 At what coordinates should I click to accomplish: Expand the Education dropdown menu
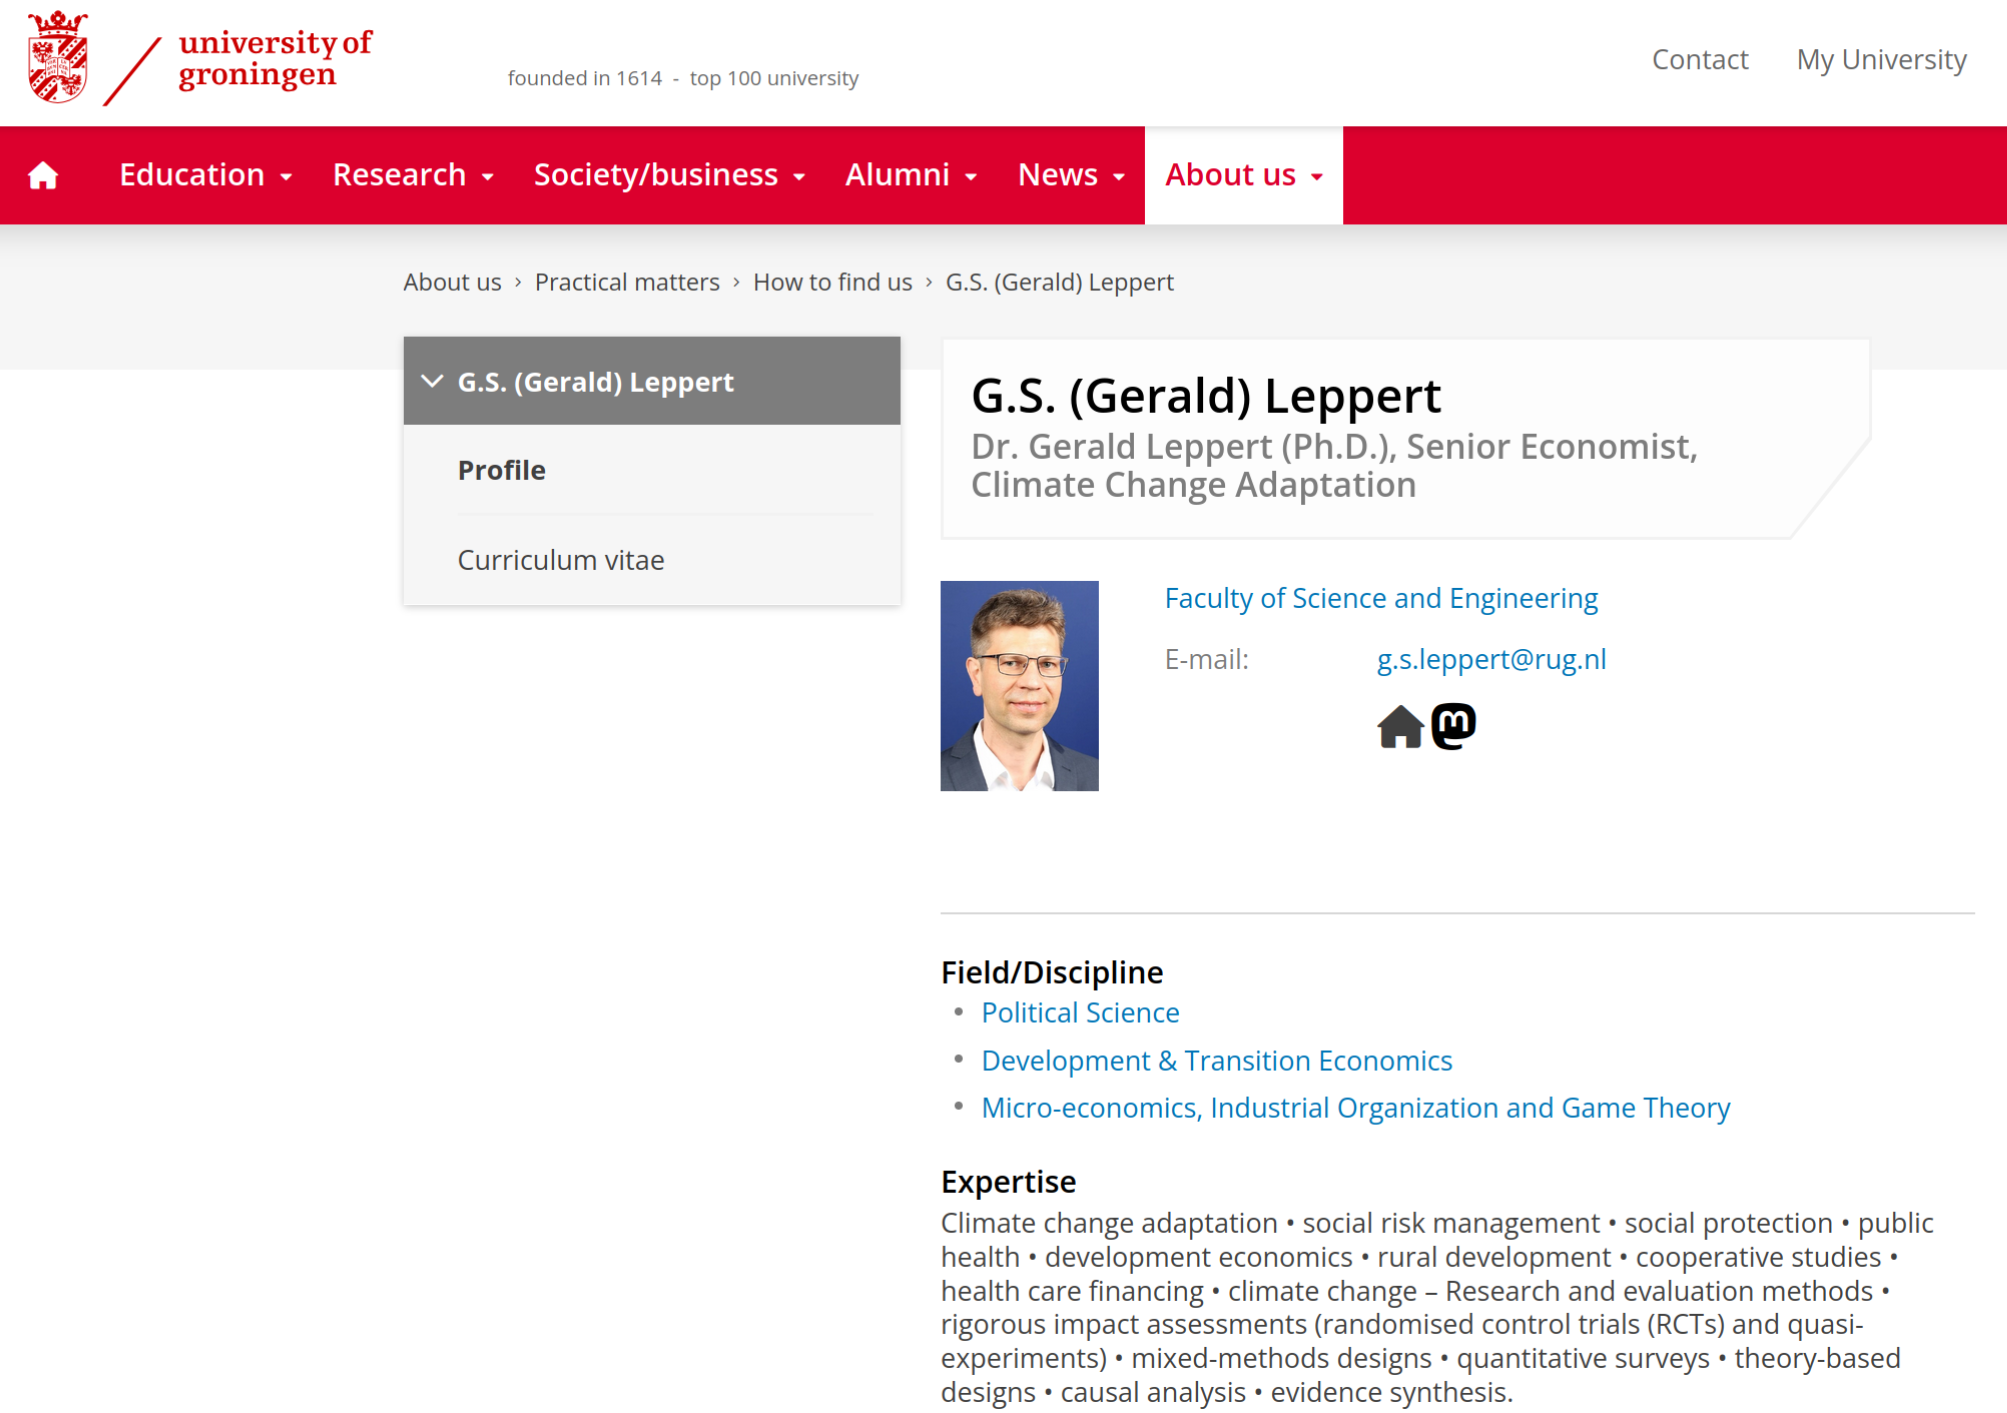205,175
